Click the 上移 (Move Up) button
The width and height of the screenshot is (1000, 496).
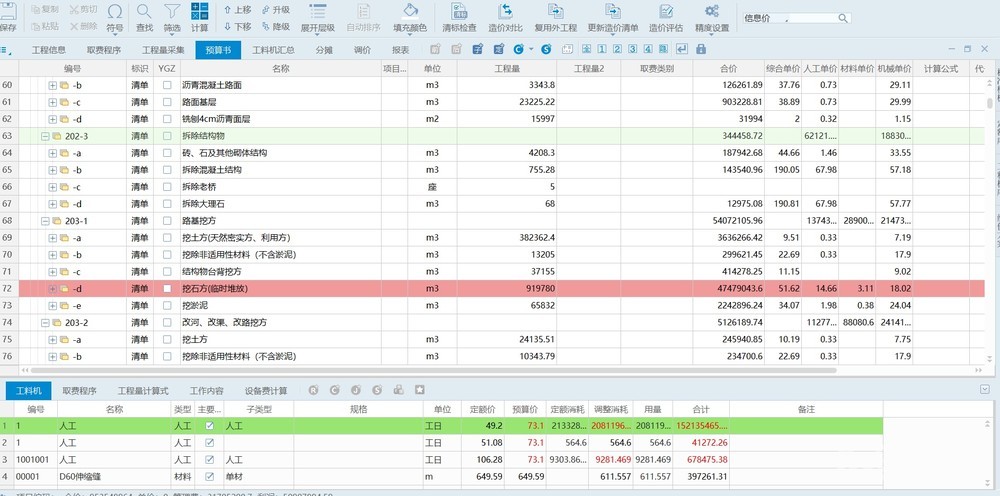[x=236, y=10]
